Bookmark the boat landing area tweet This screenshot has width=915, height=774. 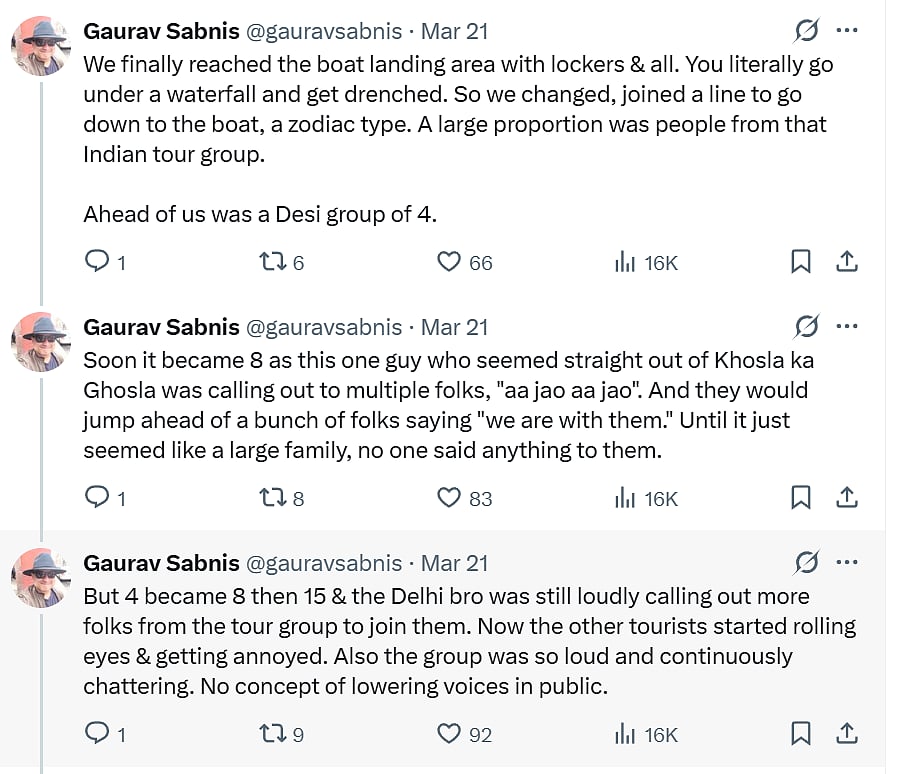pos(801,262)
